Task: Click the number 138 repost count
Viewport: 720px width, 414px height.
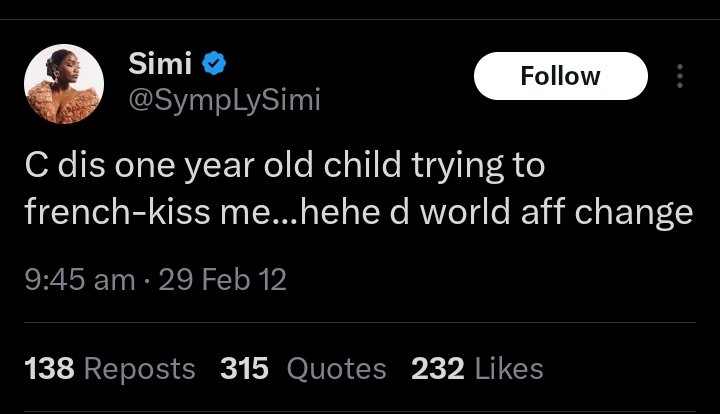Action: coord(49,369)
